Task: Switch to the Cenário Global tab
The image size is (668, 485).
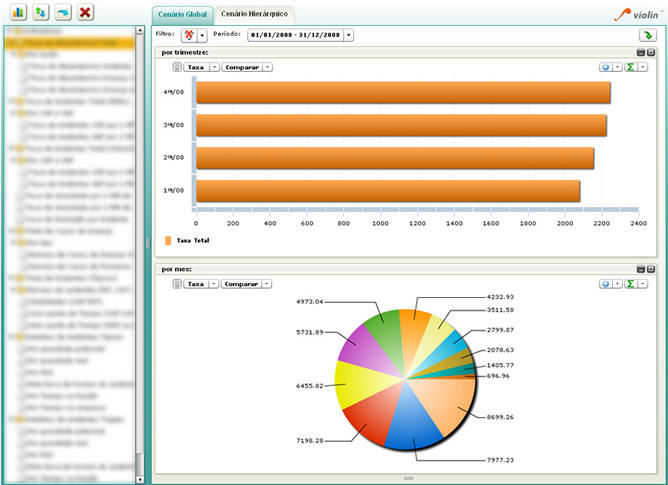Action: [x=182, y=14]
